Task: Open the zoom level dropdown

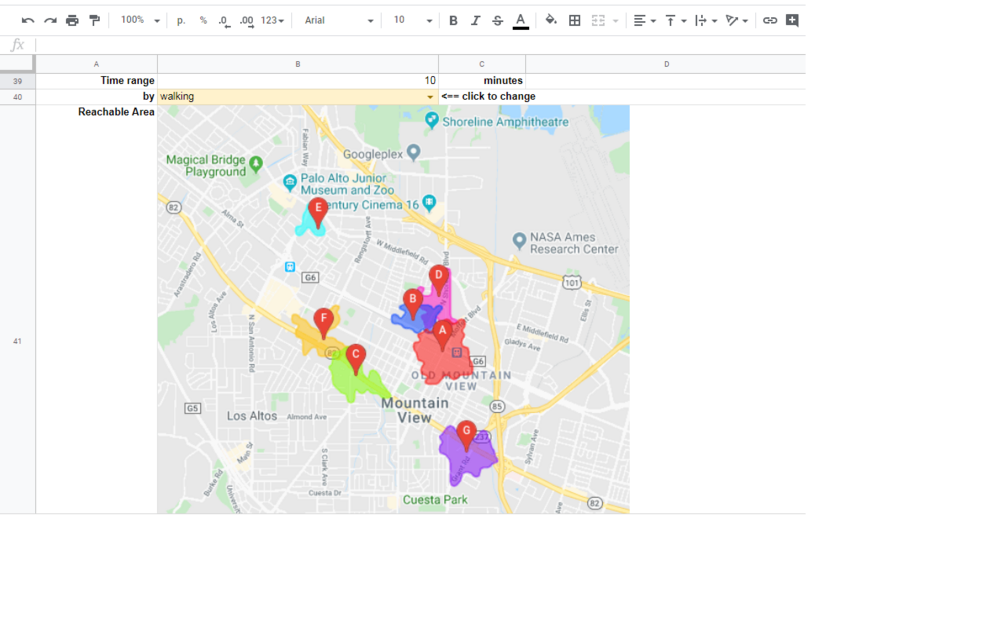Action: pyautogui.click(x=140, y=21)
